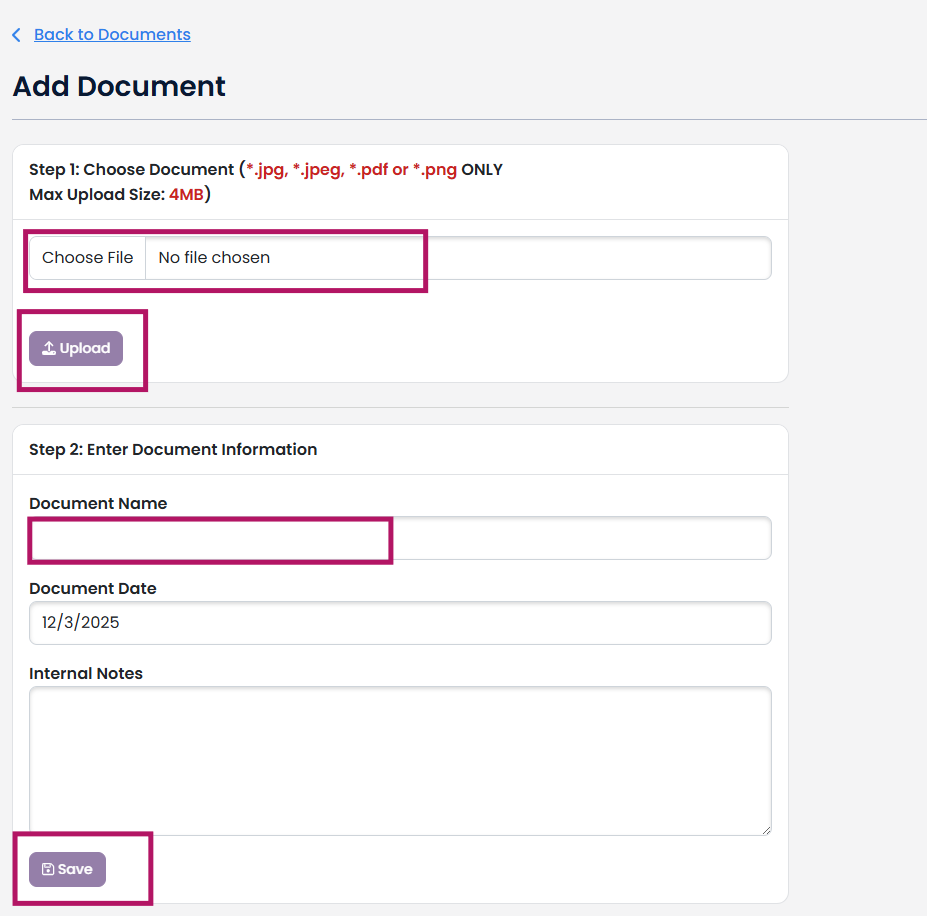Click the Document Name field label
The width and height of the screenshot is (927, 916).
[x=98, y=504]
